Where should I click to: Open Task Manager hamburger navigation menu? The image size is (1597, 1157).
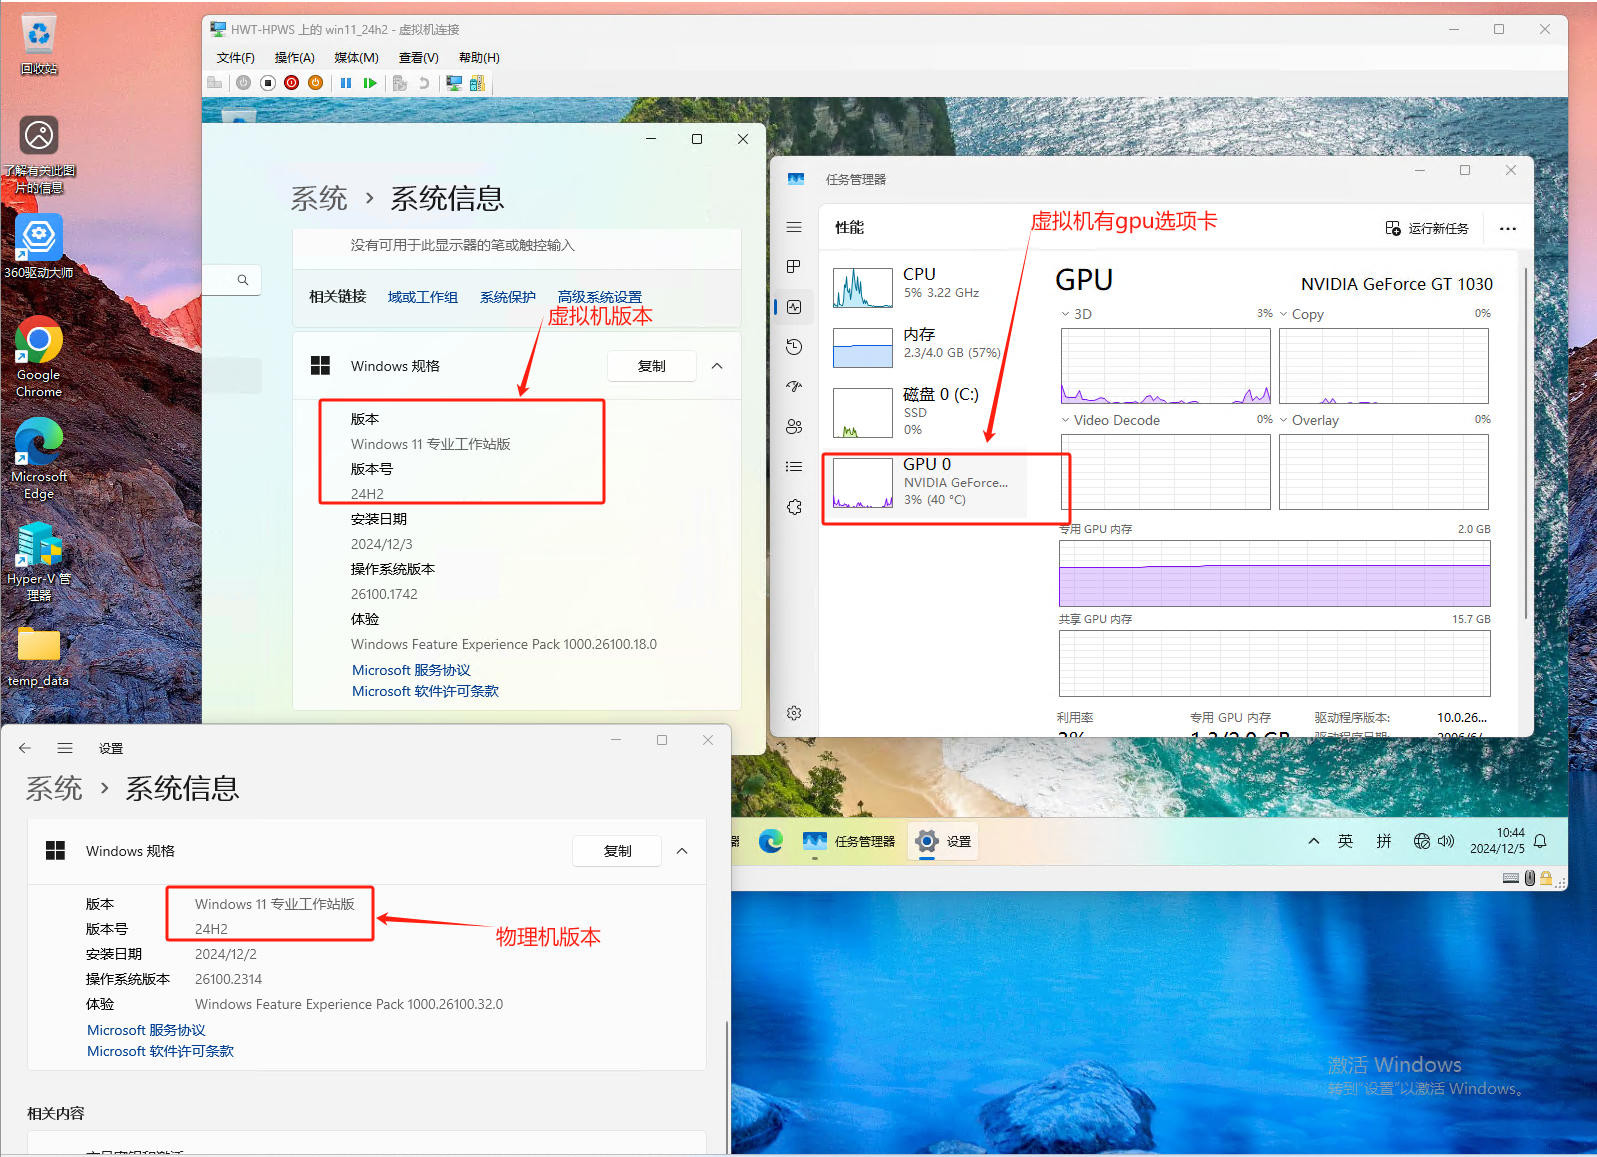[794, 227]
